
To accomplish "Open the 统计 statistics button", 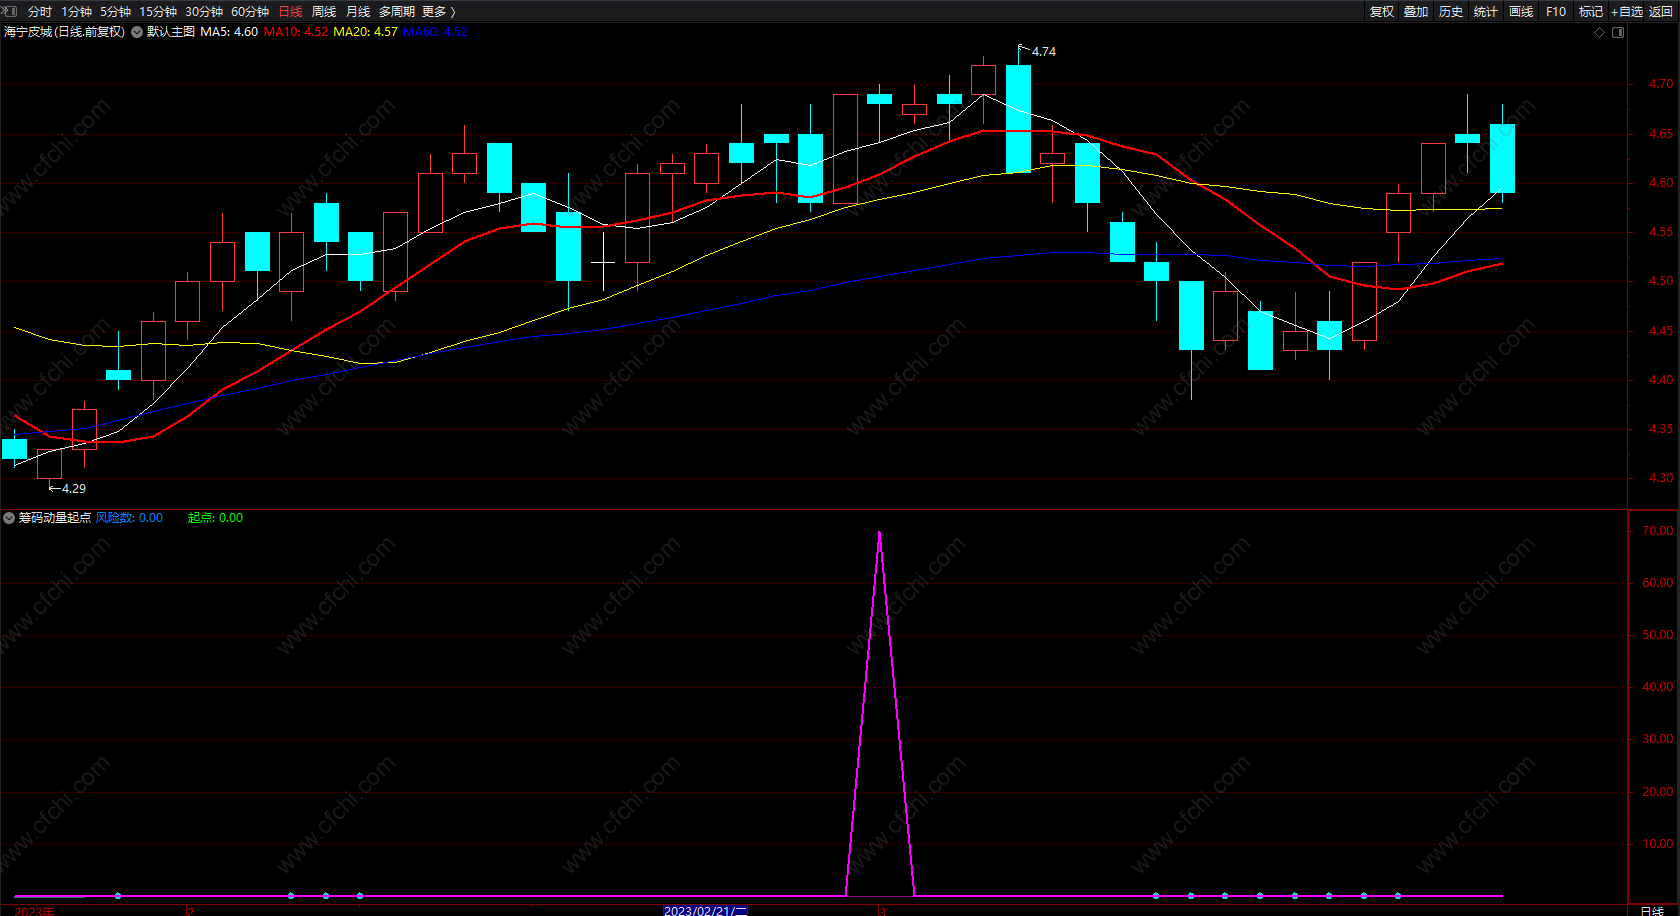I will [1486, 11].
